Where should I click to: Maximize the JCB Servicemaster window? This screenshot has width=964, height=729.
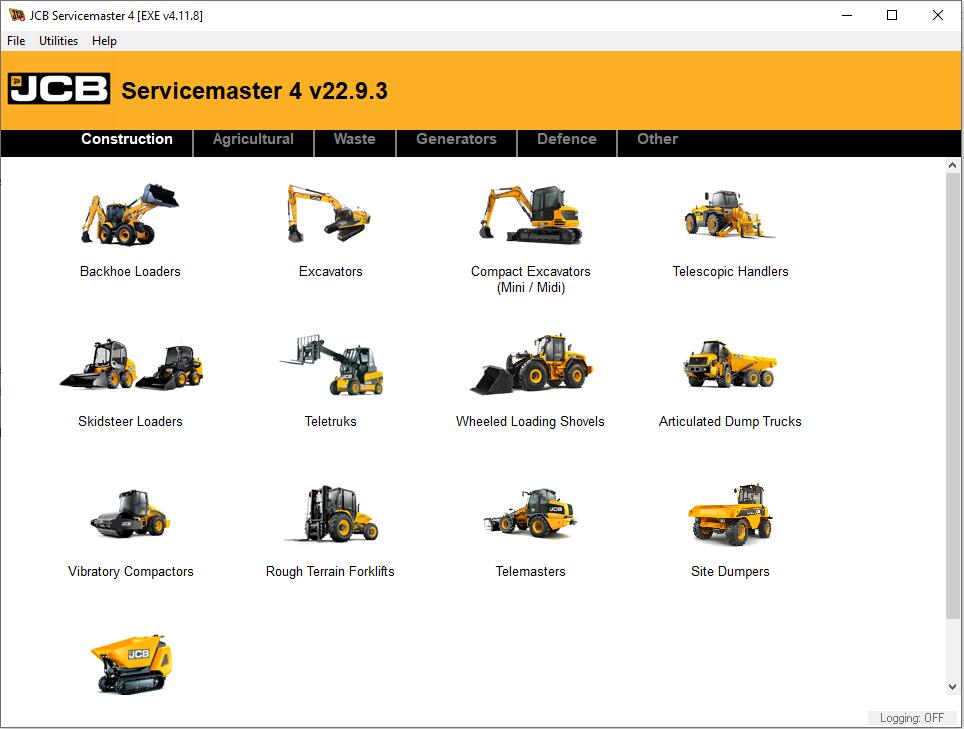coord(892,15)
